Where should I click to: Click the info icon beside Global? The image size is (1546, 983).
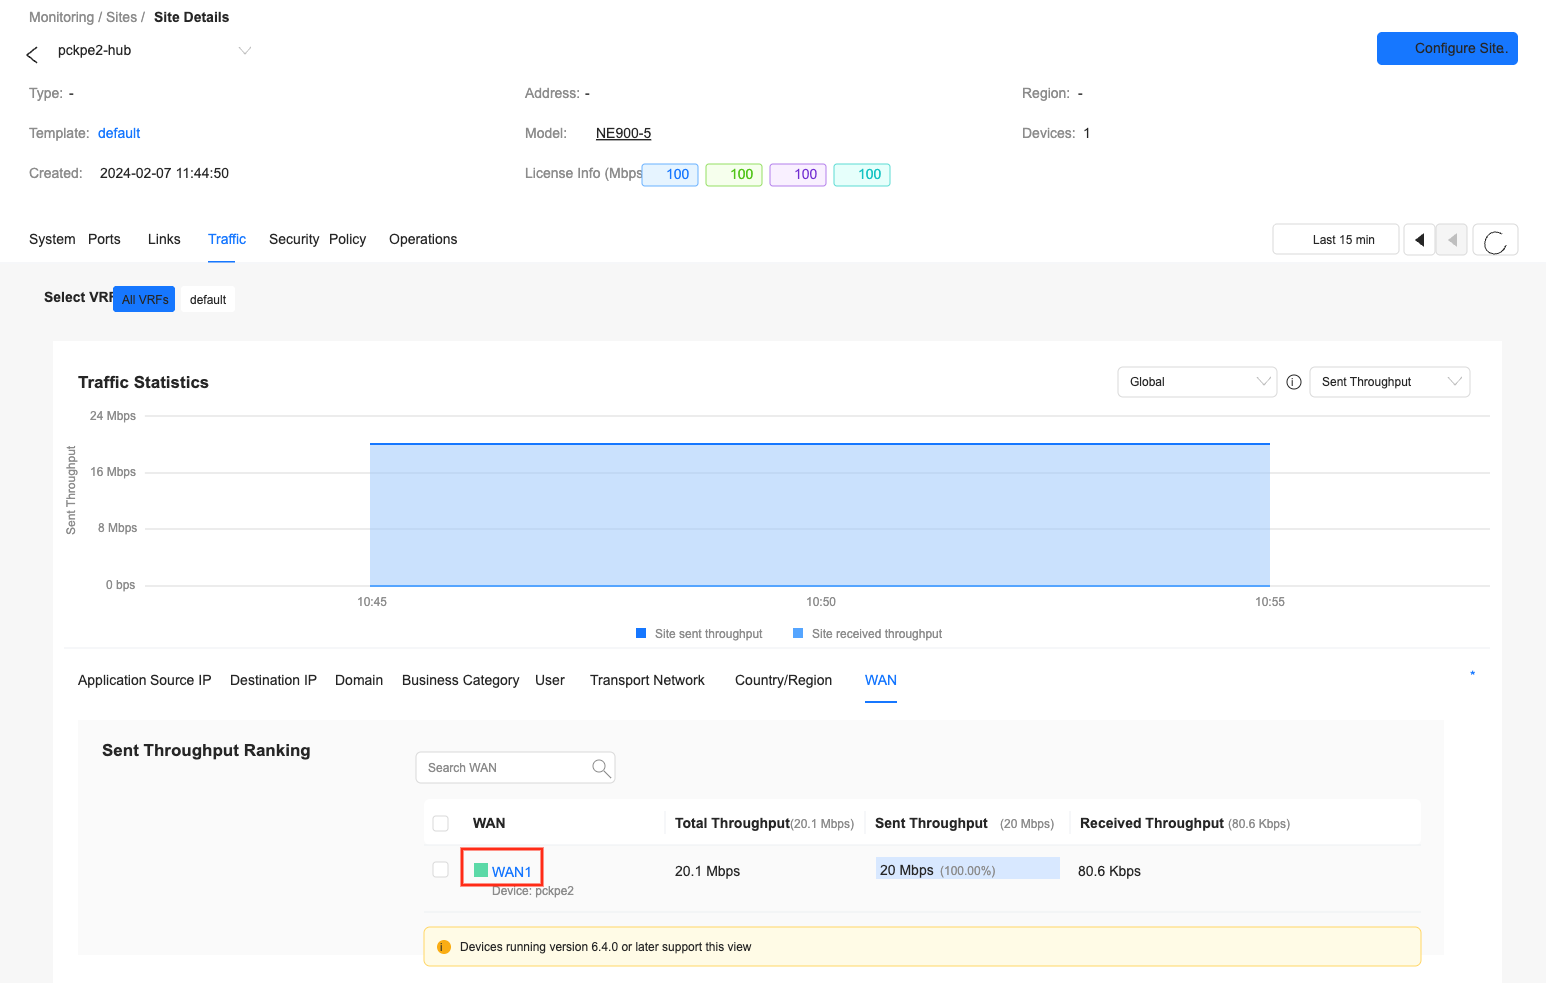click(1294, 382)
